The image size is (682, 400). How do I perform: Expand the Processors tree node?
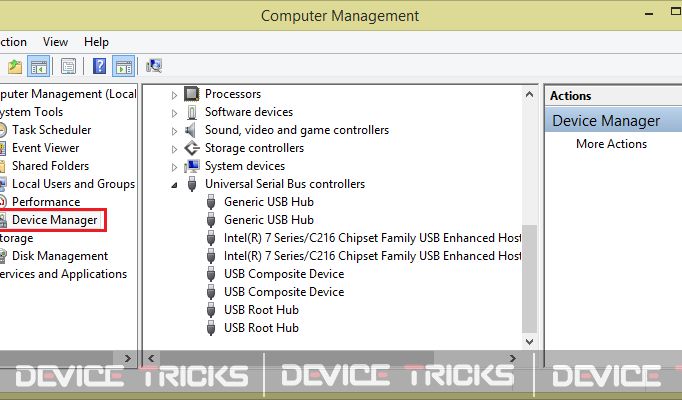pyautogui.click(x=174, y=95)
